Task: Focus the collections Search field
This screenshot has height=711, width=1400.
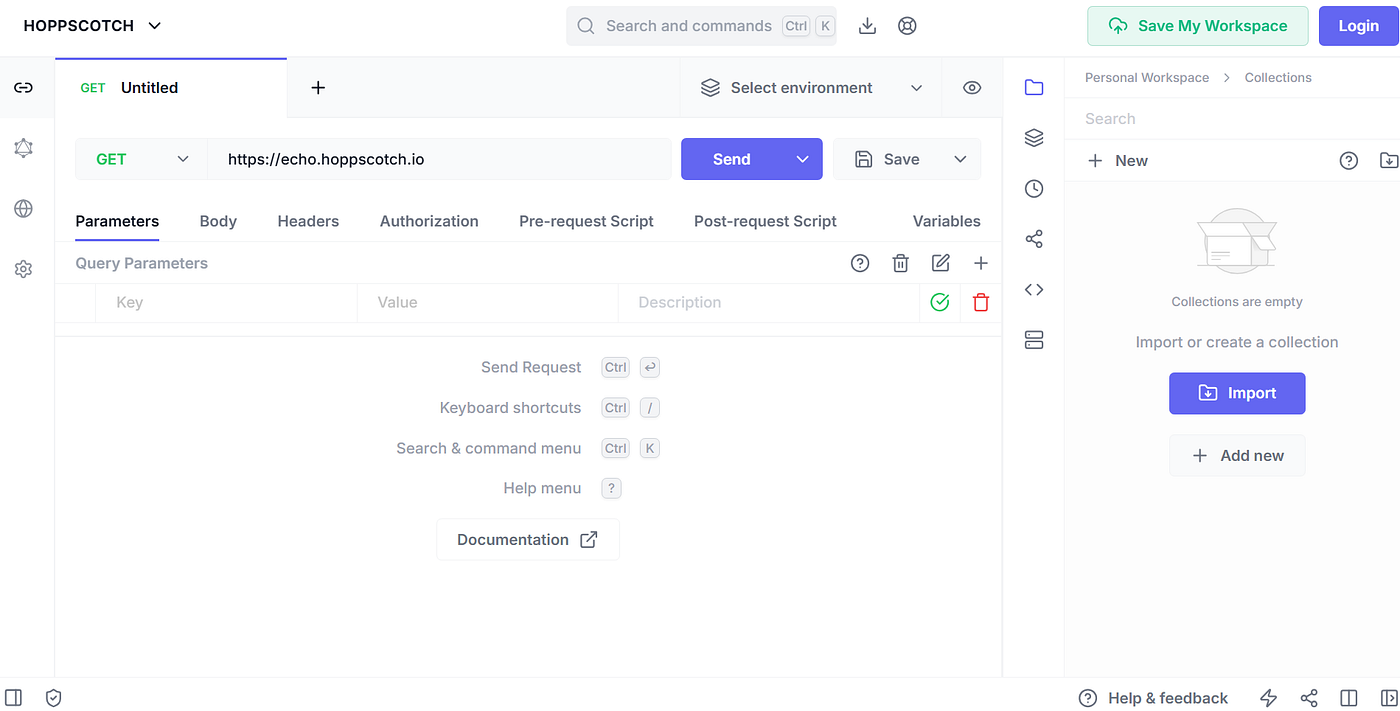Action: point(1232,118)
